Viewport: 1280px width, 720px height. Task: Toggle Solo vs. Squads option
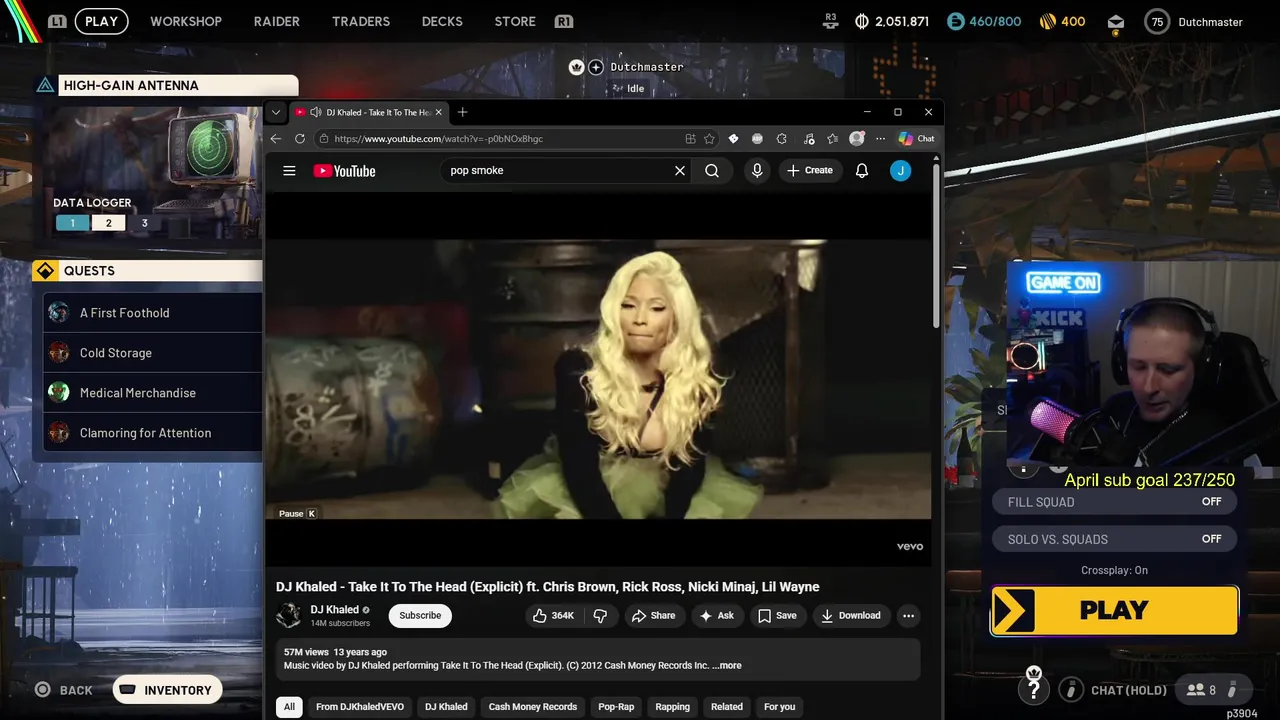(1114, 539)
